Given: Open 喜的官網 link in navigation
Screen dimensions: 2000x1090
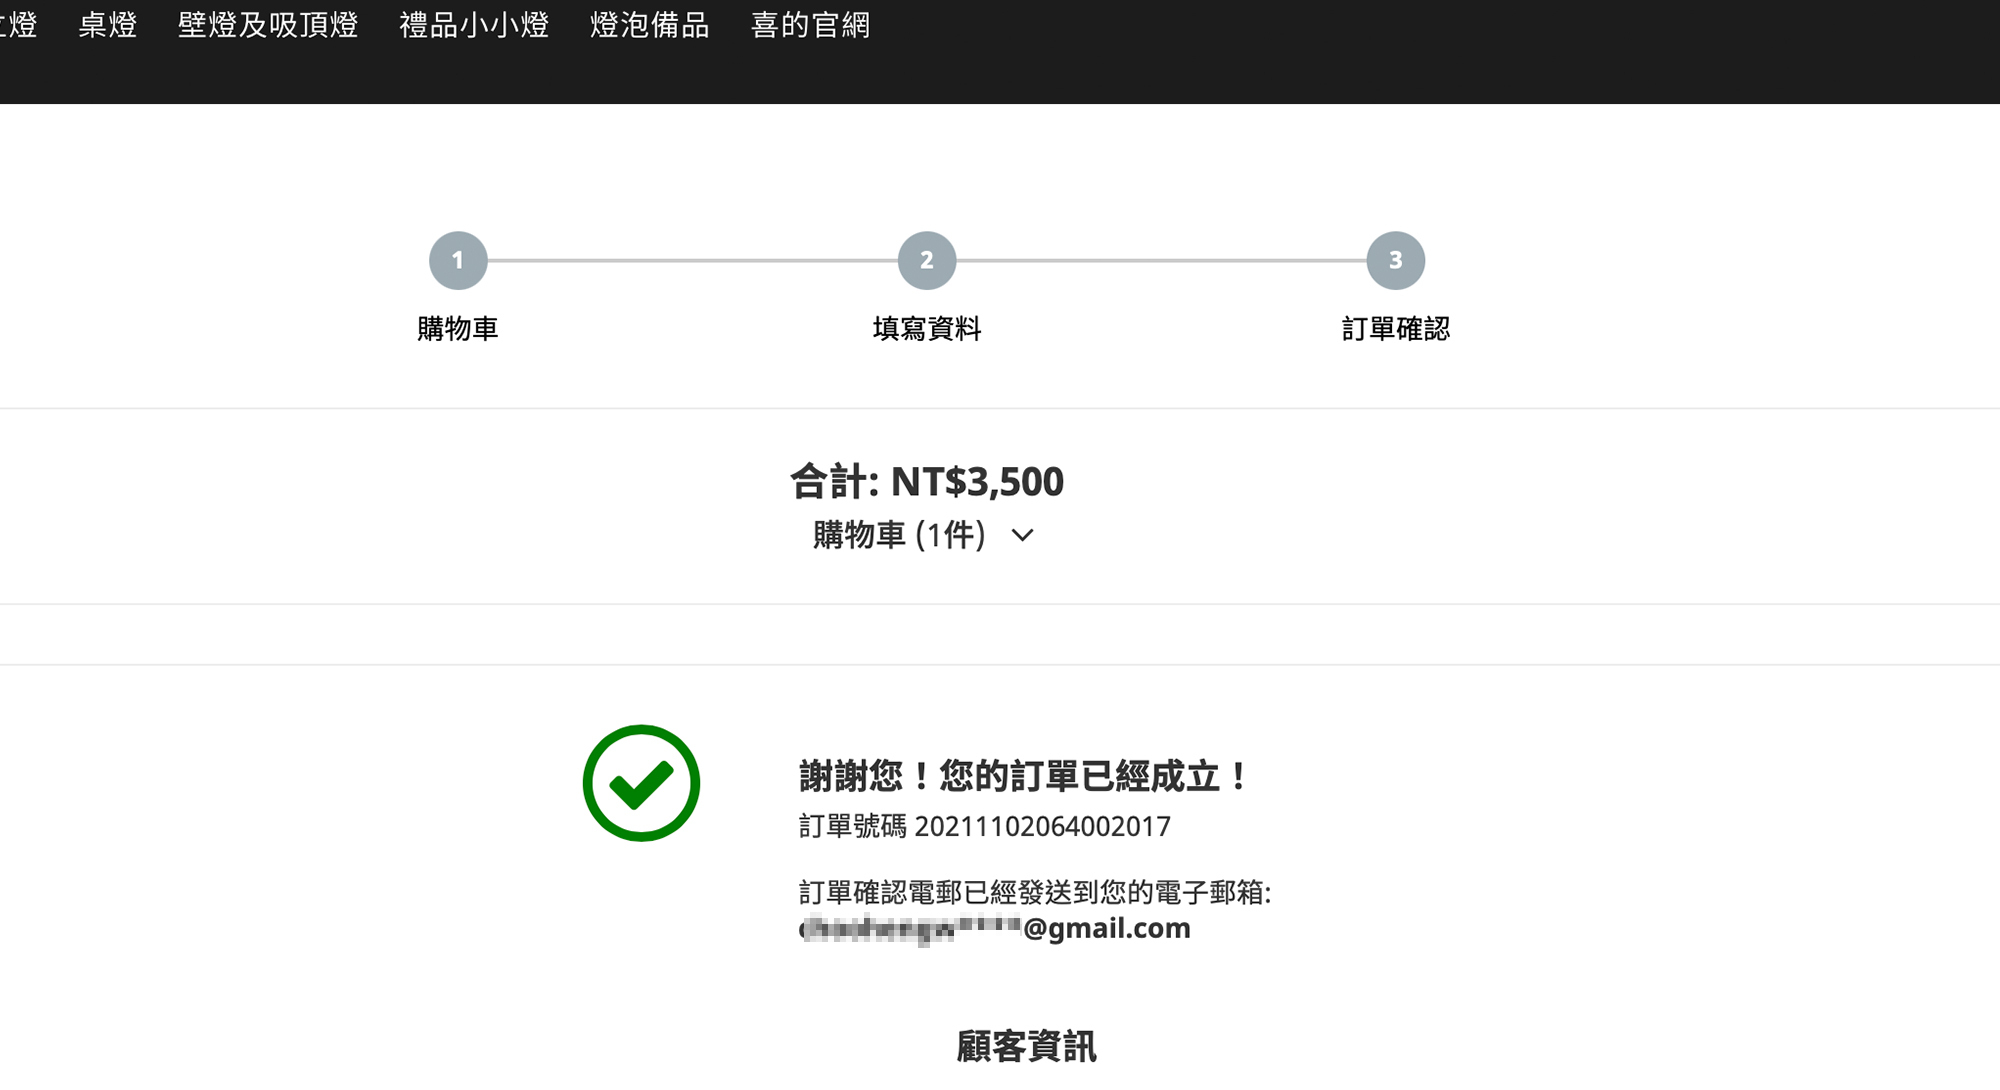Looking at the screenshot, I should click(x=810, y=25).
